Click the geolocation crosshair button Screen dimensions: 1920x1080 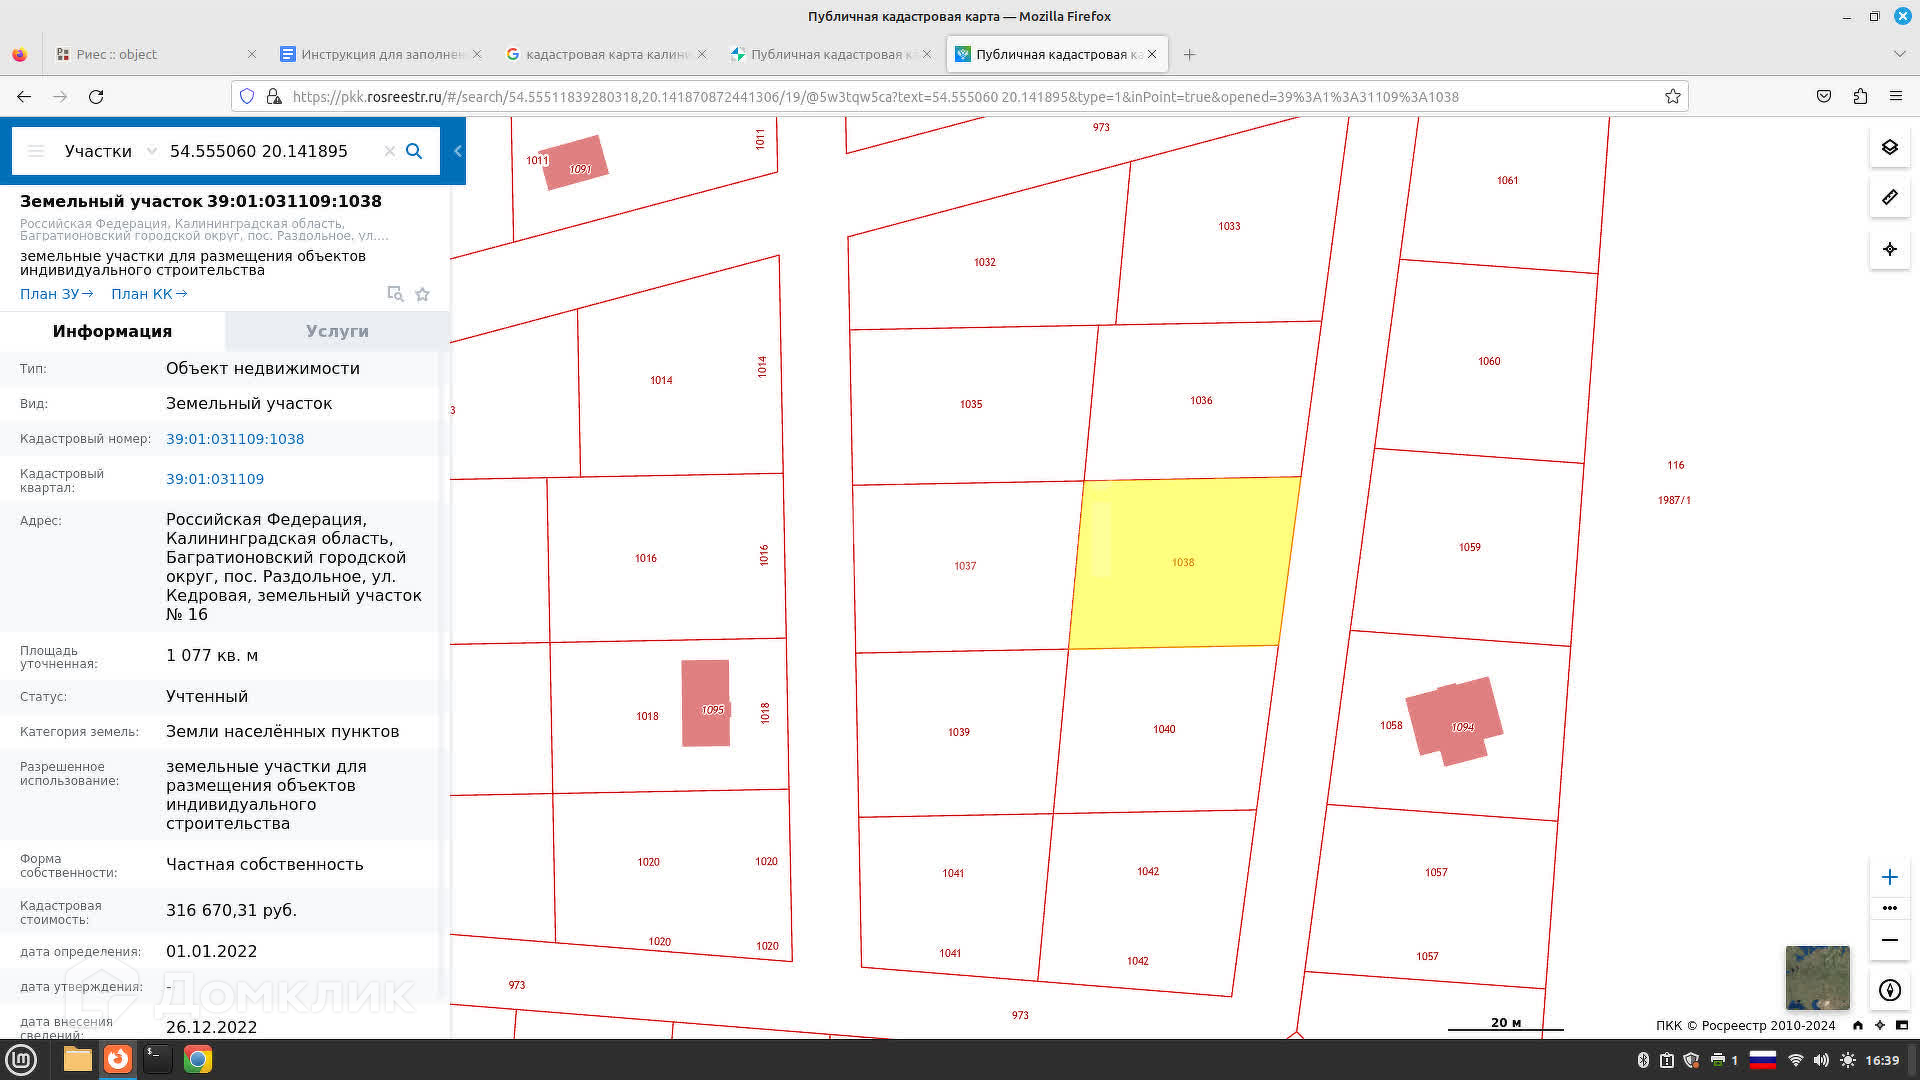tap(1889, 249)
